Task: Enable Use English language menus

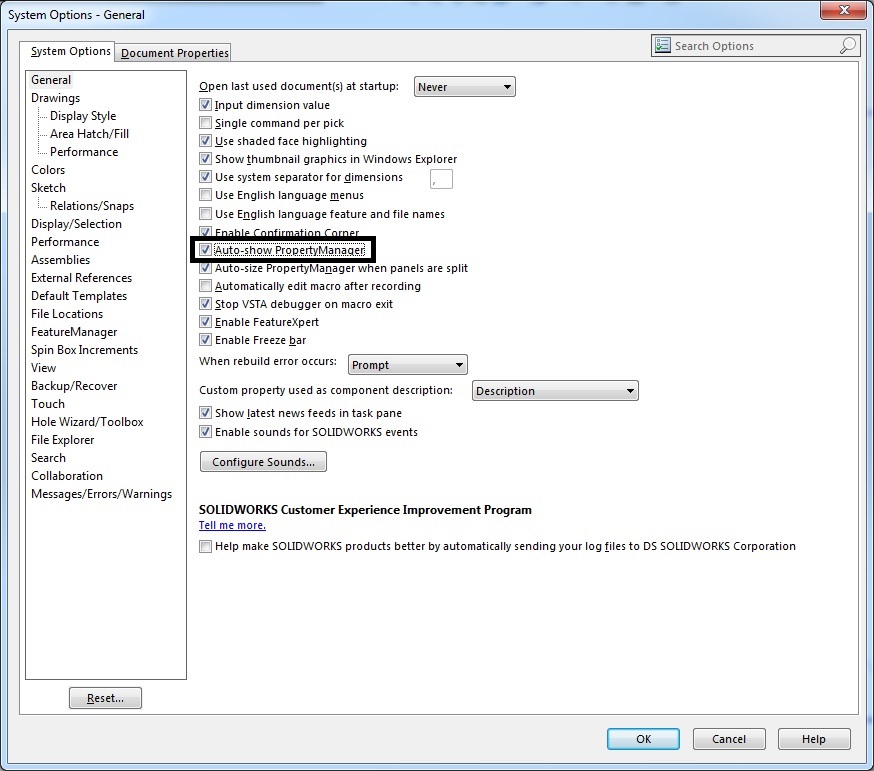Action: point(206,195)
